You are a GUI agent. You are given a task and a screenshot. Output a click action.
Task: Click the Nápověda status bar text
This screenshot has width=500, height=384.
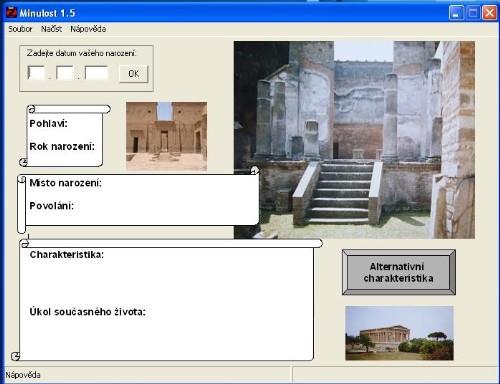tap(23, 375)
